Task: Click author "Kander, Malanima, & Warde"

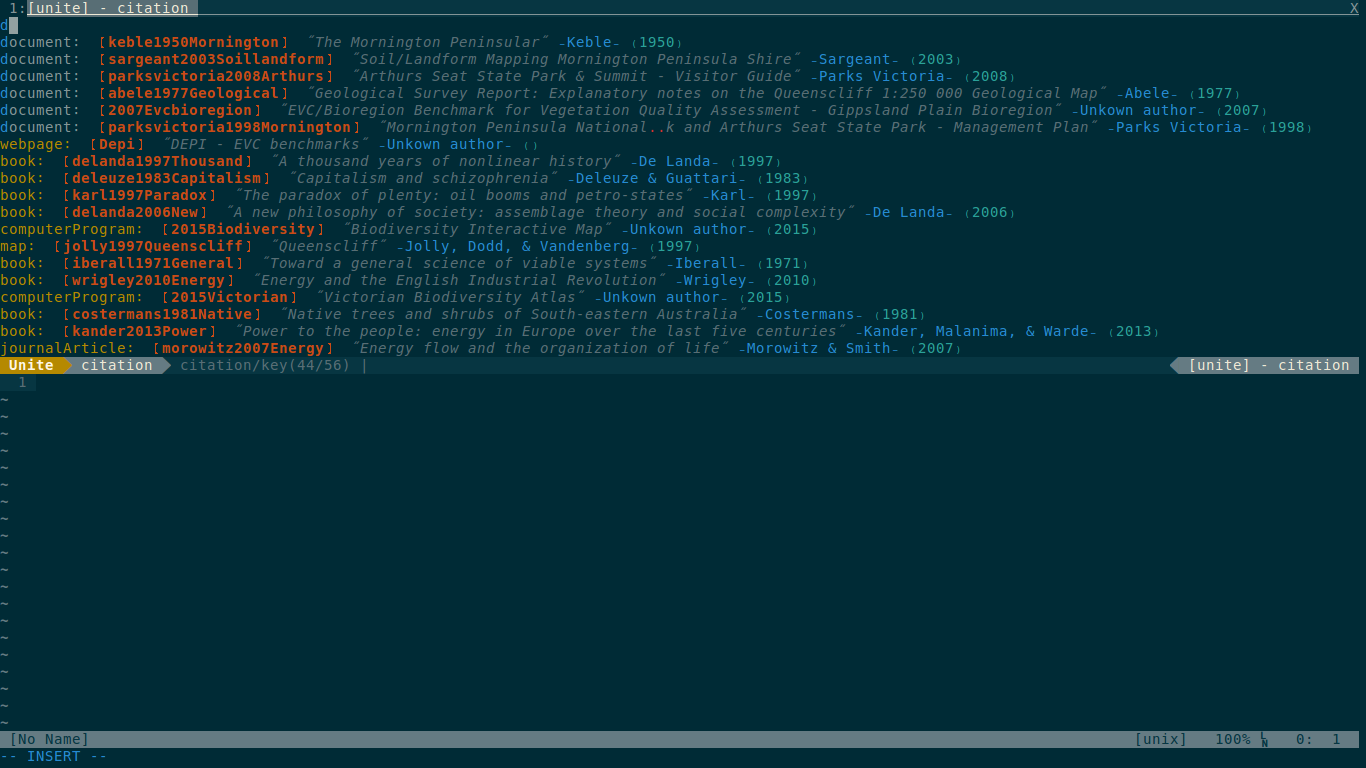Action: click(976, 331)
